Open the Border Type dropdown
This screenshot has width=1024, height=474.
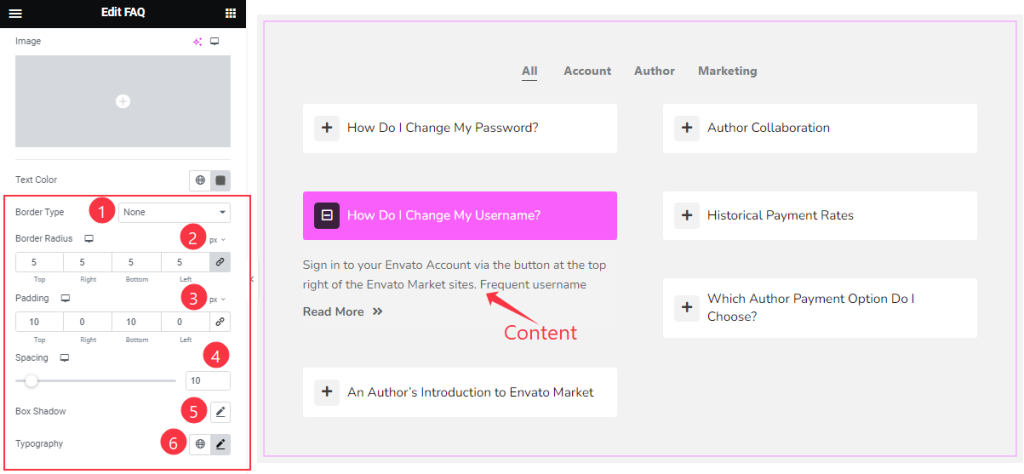pos(174,212)
